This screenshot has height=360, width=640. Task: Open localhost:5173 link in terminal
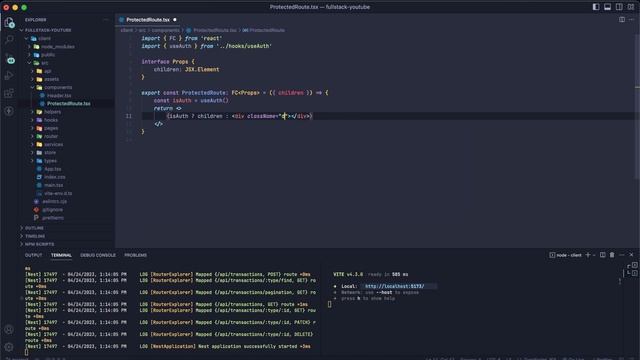click(x=394, y=286)
